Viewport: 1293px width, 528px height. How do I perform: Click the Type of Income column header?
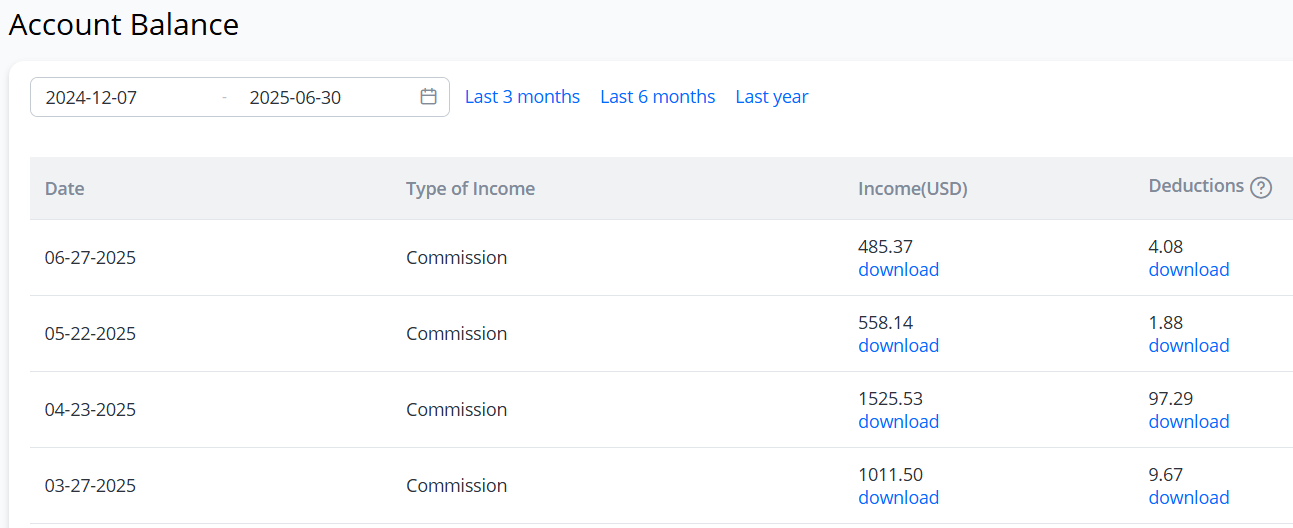470,188
